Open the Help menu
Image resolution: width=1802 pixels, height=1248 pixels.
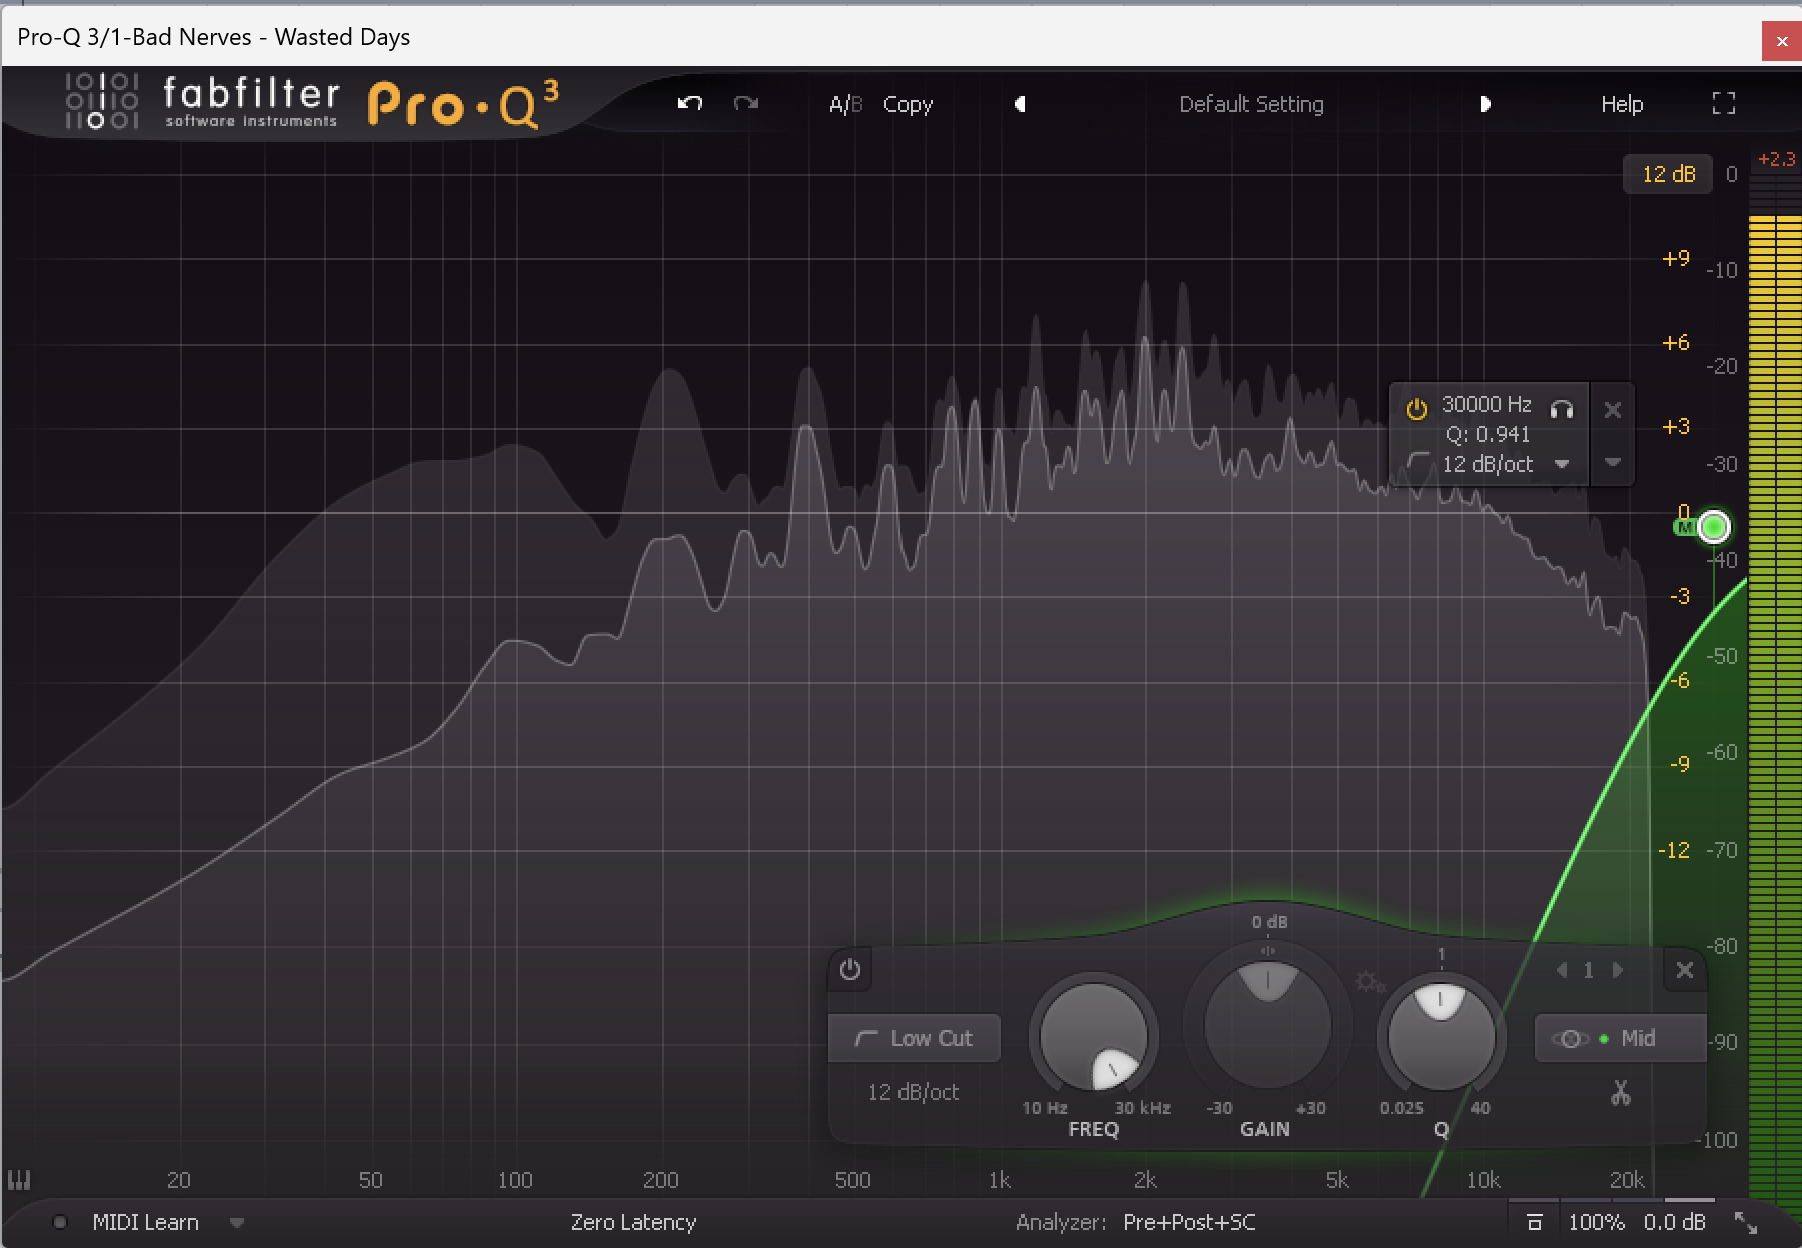click(1622, 104)
